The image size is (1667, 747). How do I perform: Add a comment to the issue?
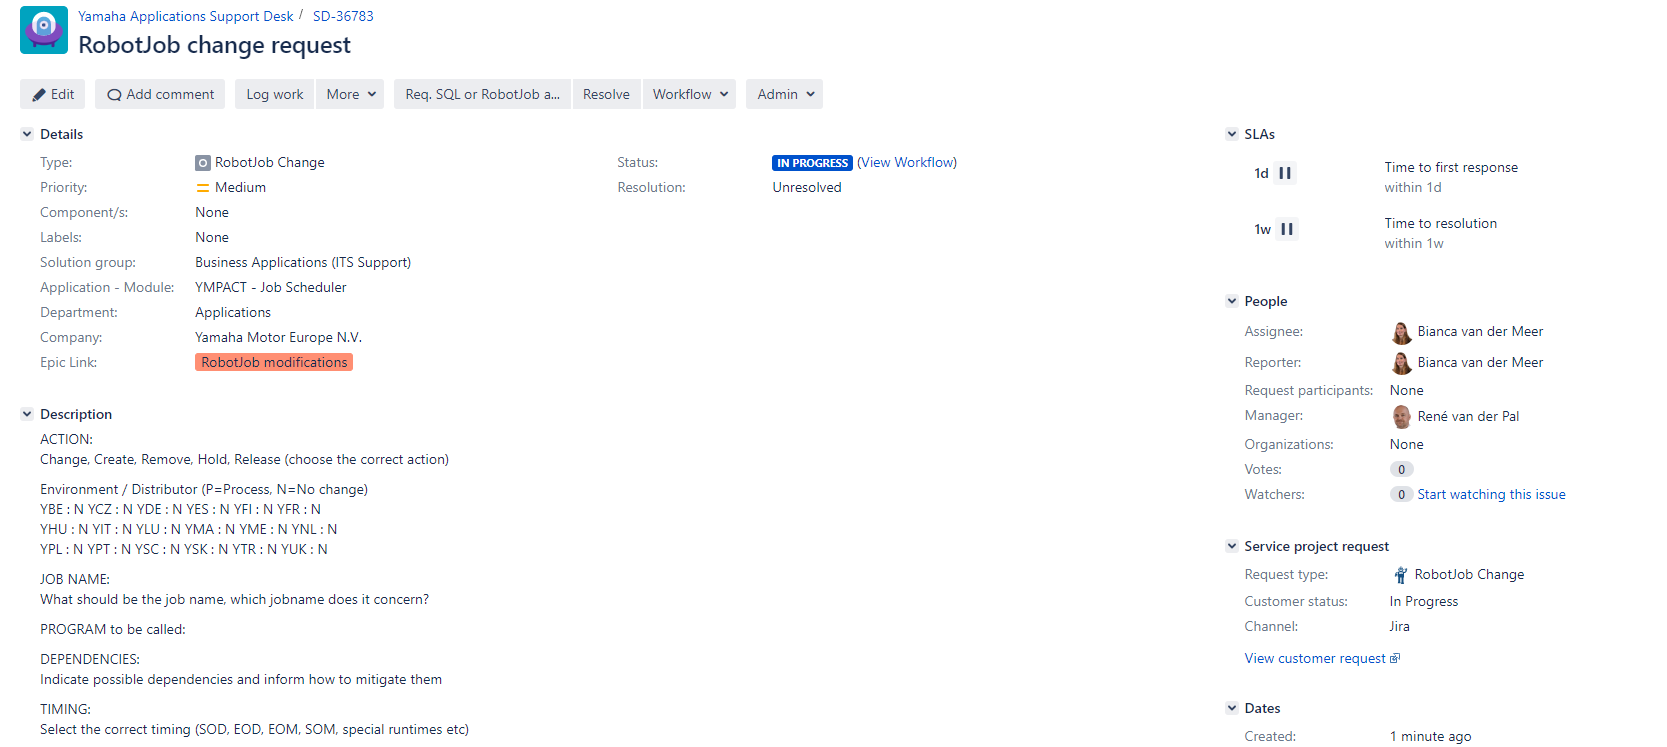161,94
